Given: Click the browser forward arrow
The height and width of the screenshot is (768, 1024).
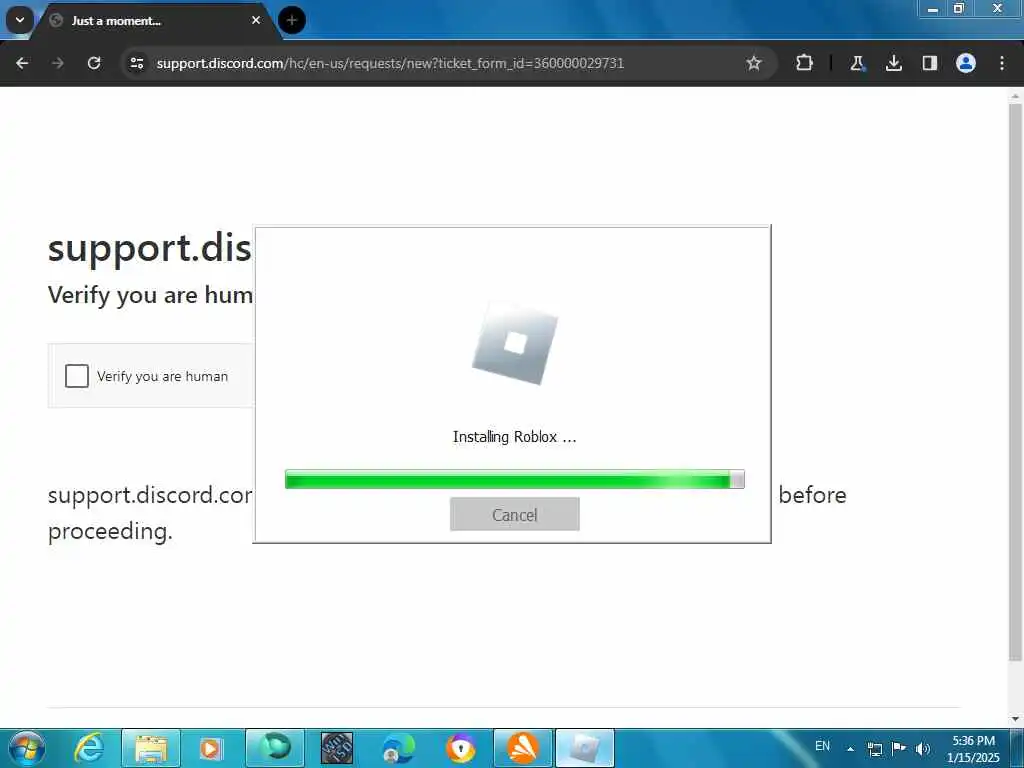Looking at the screenshot, I should 57,63.
